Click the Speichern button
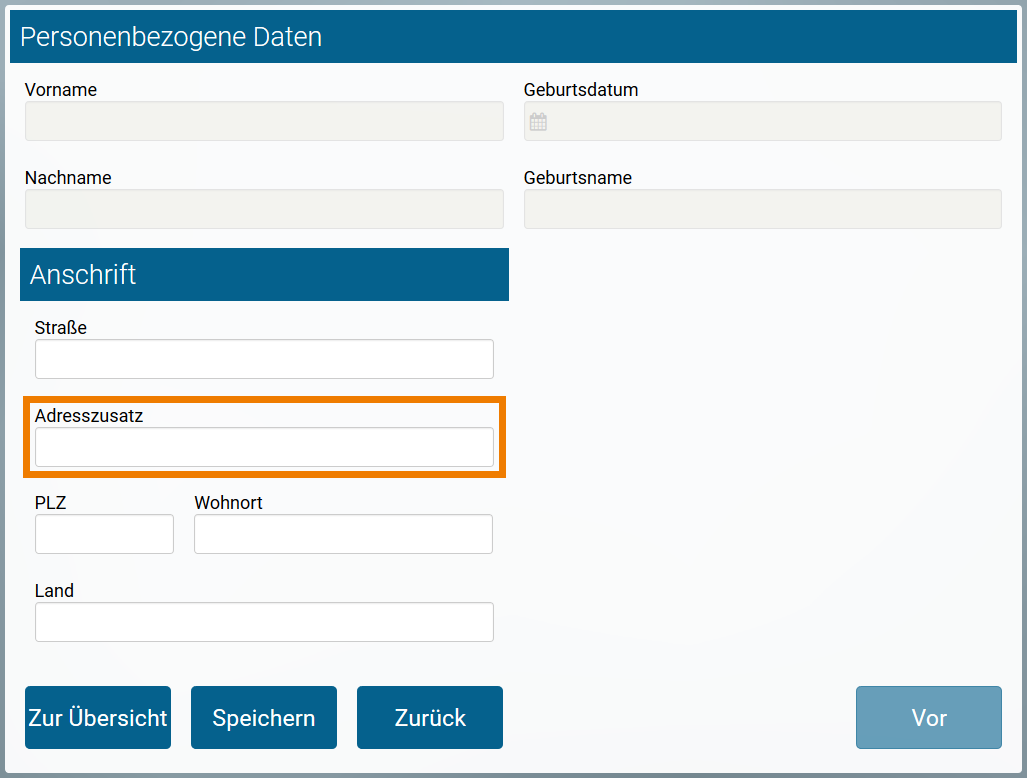Screen dimensions: 1027x778 [x=263, y=717]
